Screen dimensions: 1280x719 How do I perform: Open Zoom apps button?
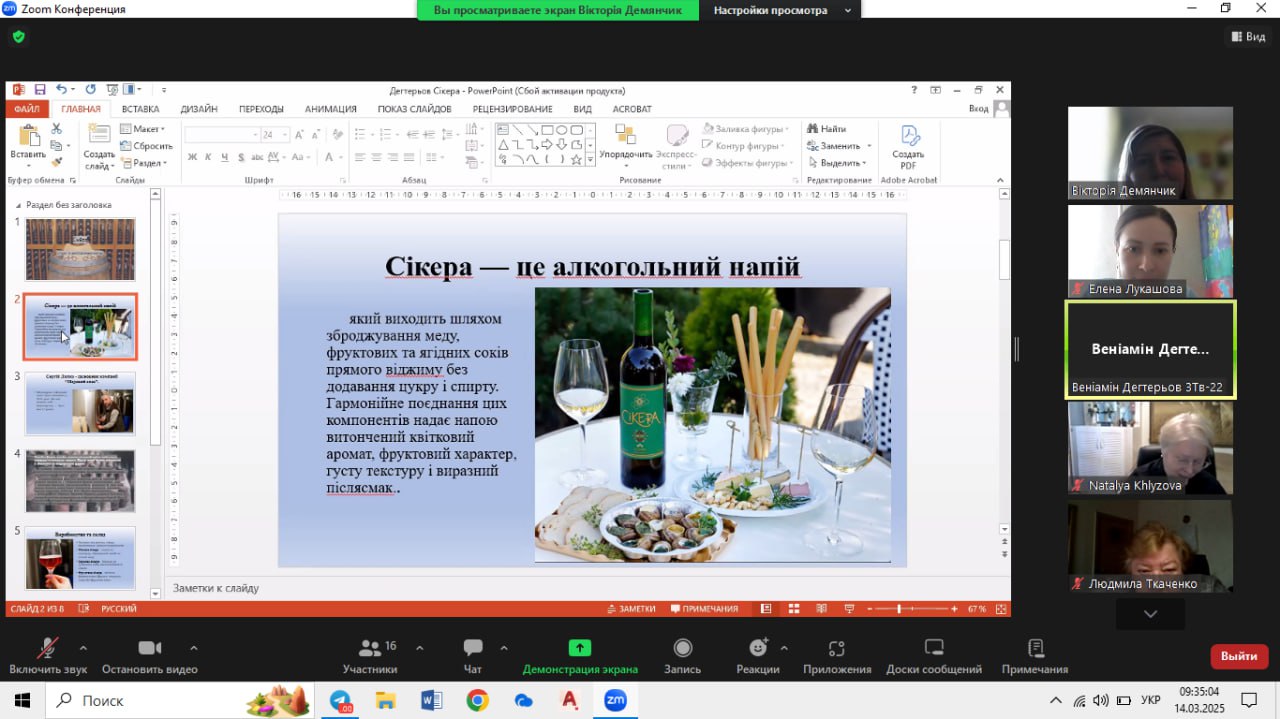[x=837, y=655]
